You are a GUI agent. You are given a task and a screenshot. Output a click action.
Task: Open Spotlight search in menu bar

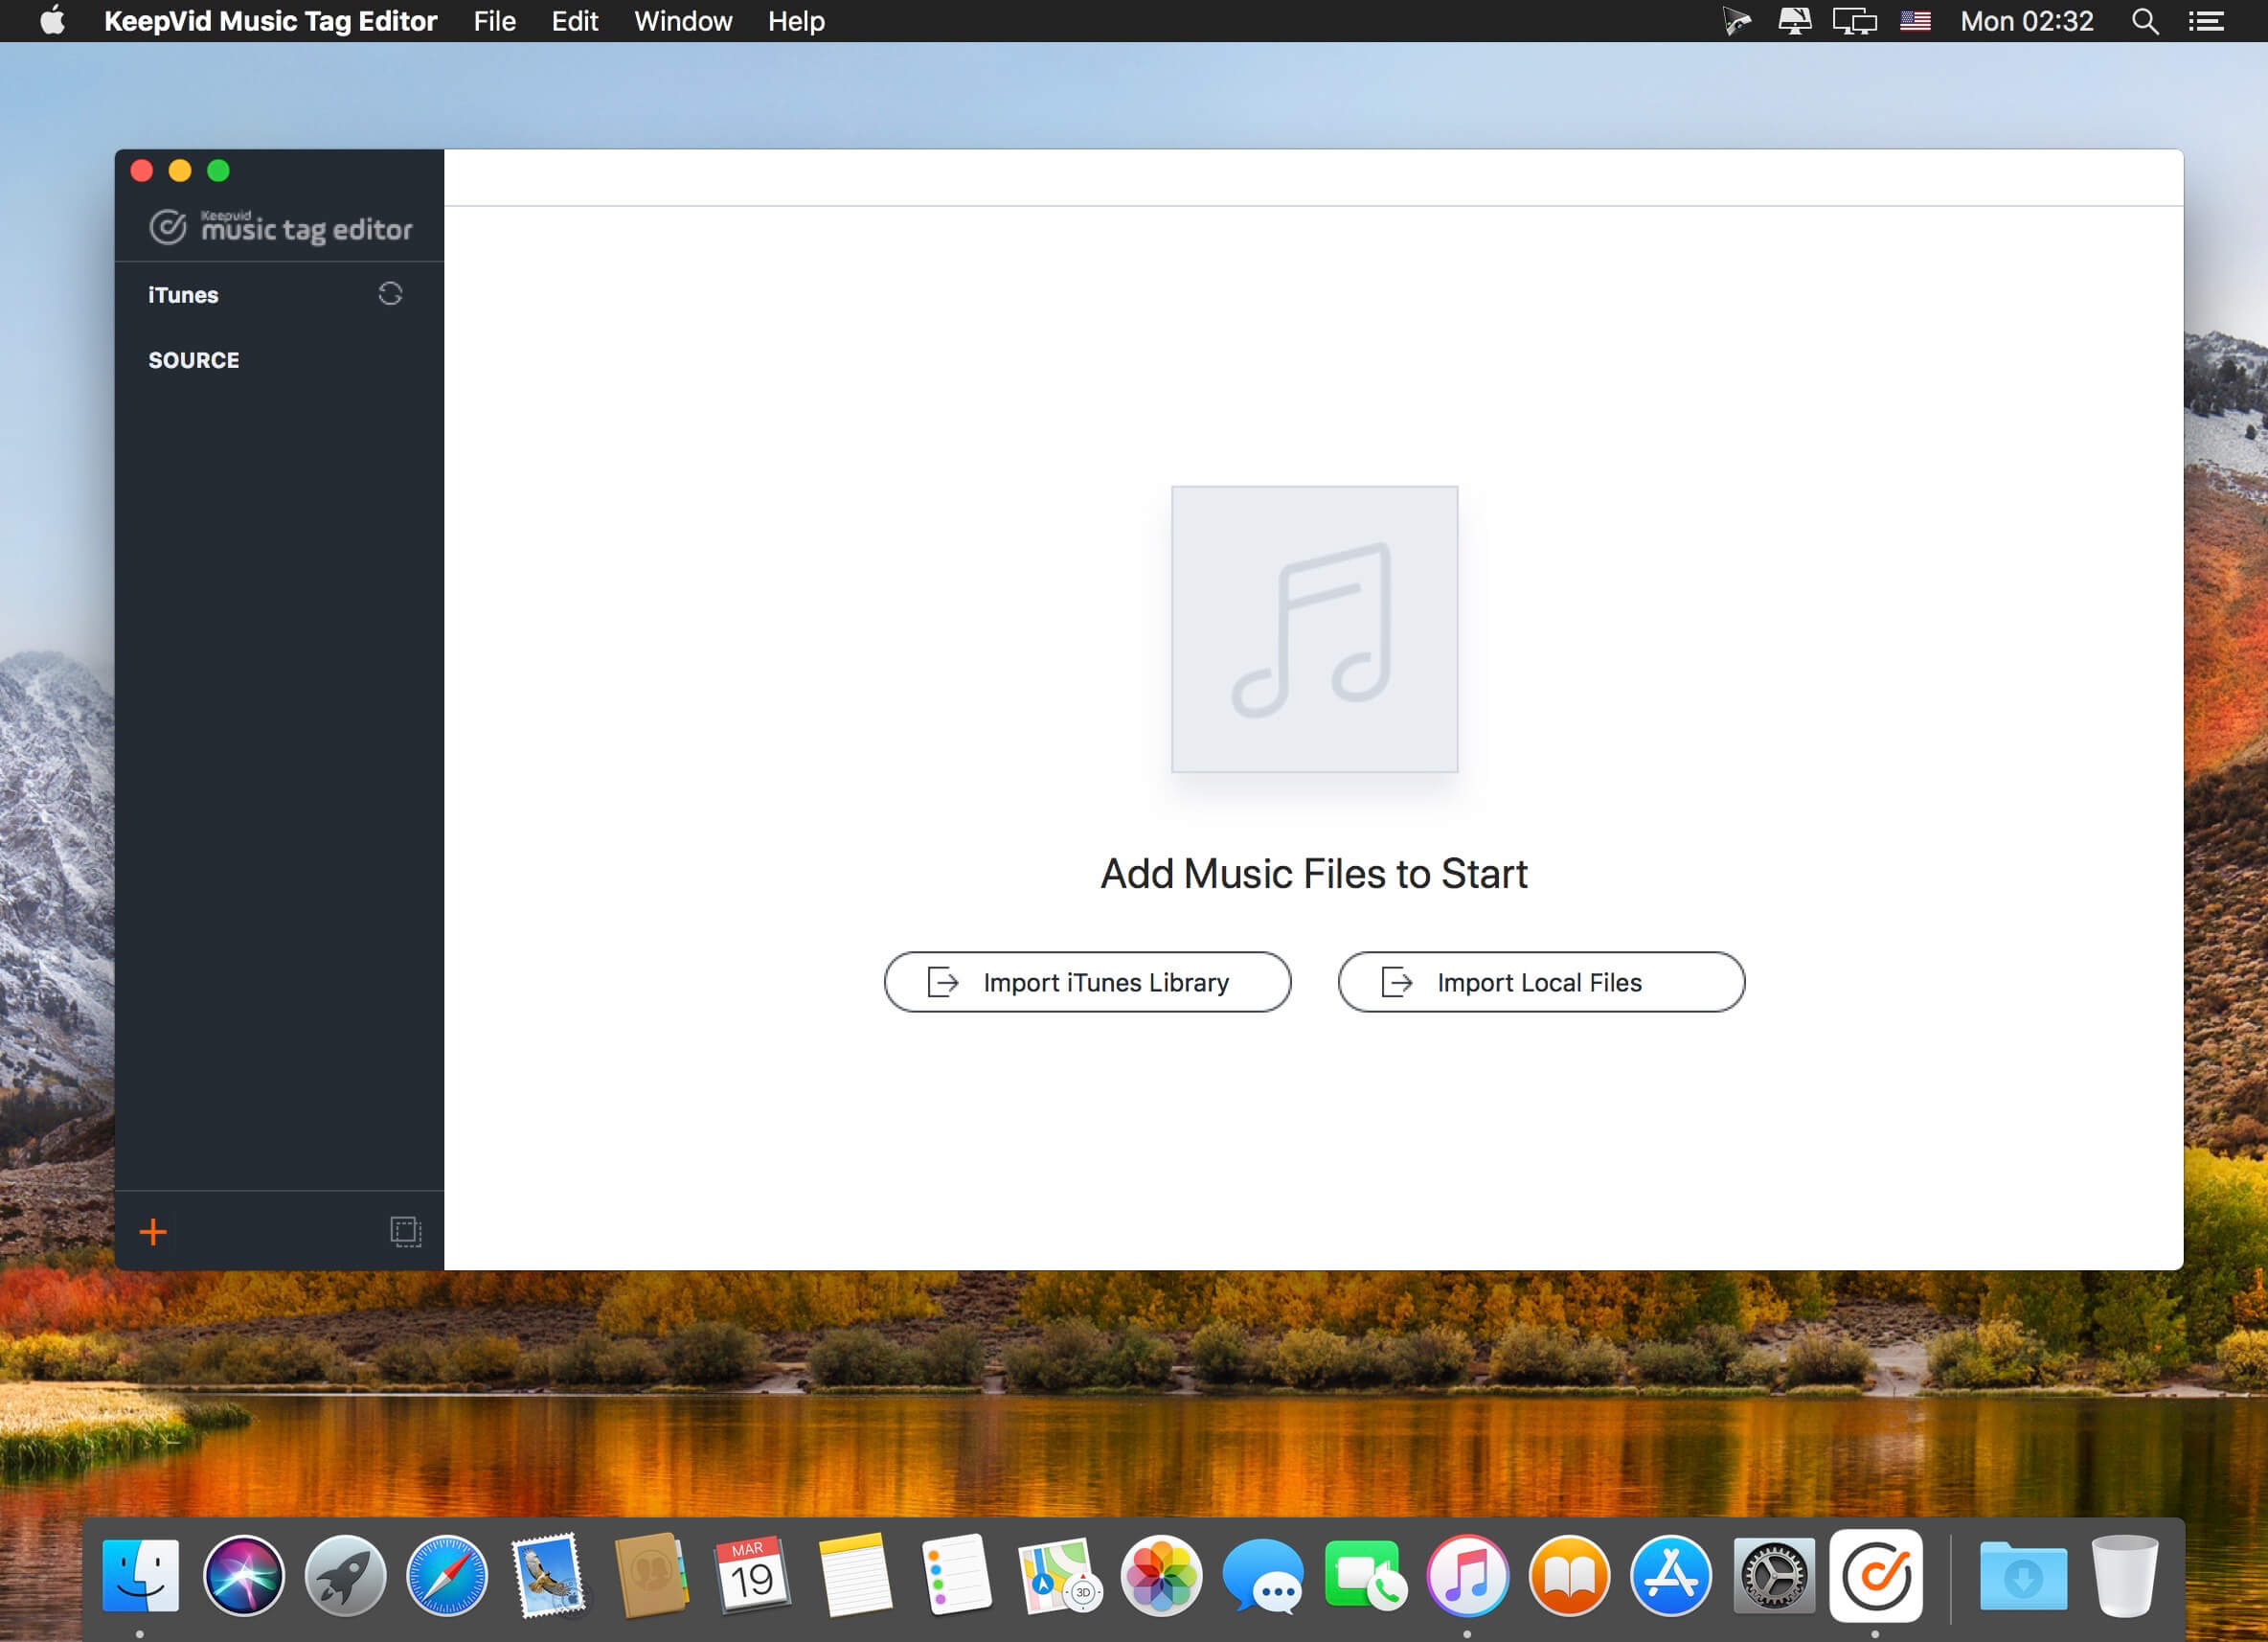(2144, 21)
